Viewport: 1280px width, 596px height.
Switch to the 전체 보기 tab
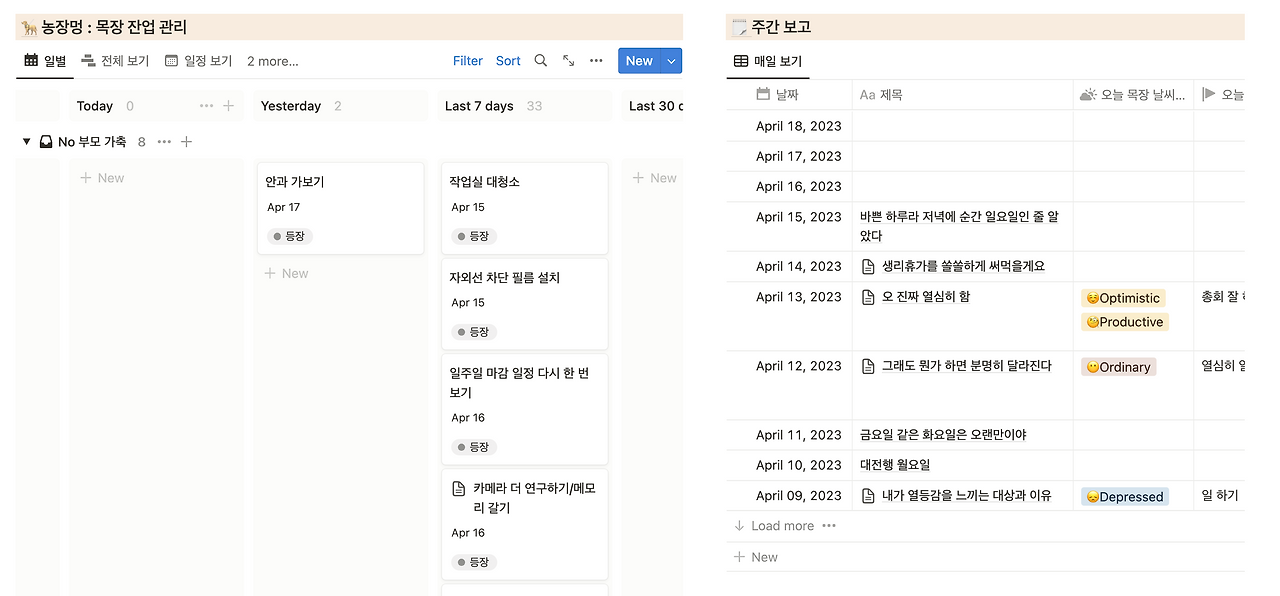point(114,60)
